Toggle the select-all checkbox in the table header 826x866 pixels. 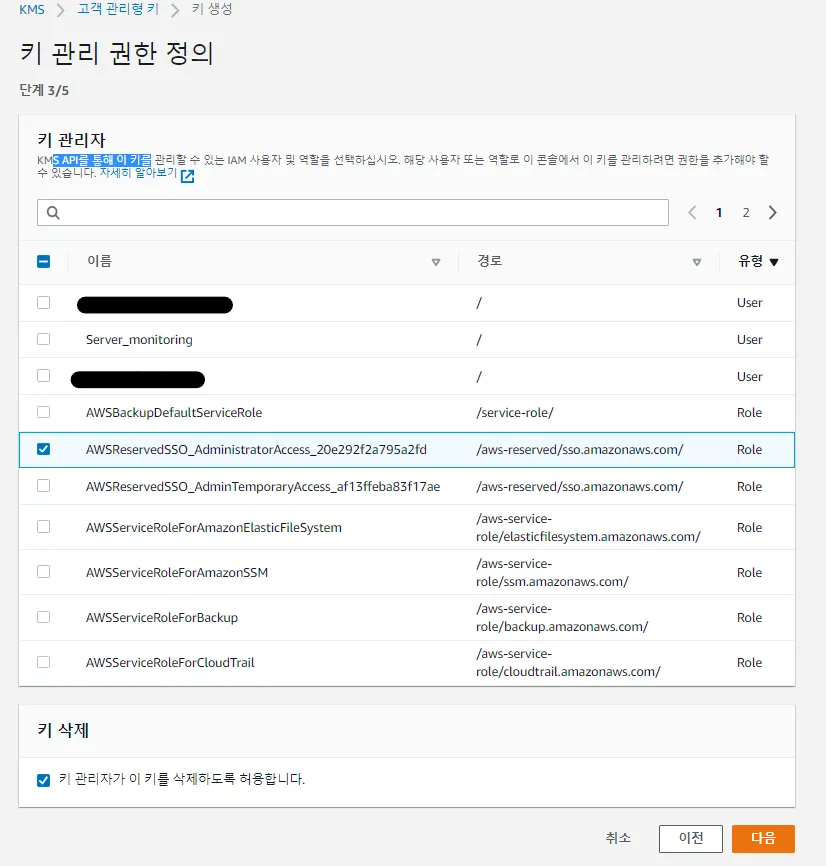point(44,261)
